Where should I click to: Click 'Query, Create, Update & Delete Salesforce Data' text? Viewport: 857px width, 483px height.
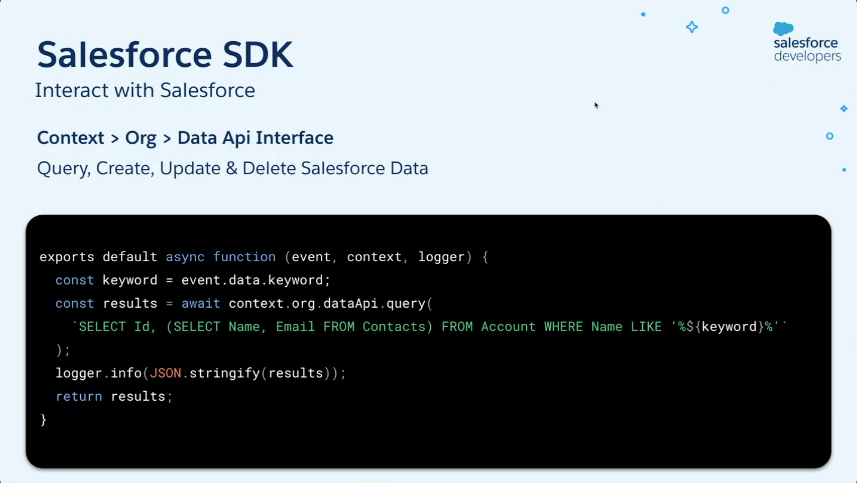[x=232, y=168]
